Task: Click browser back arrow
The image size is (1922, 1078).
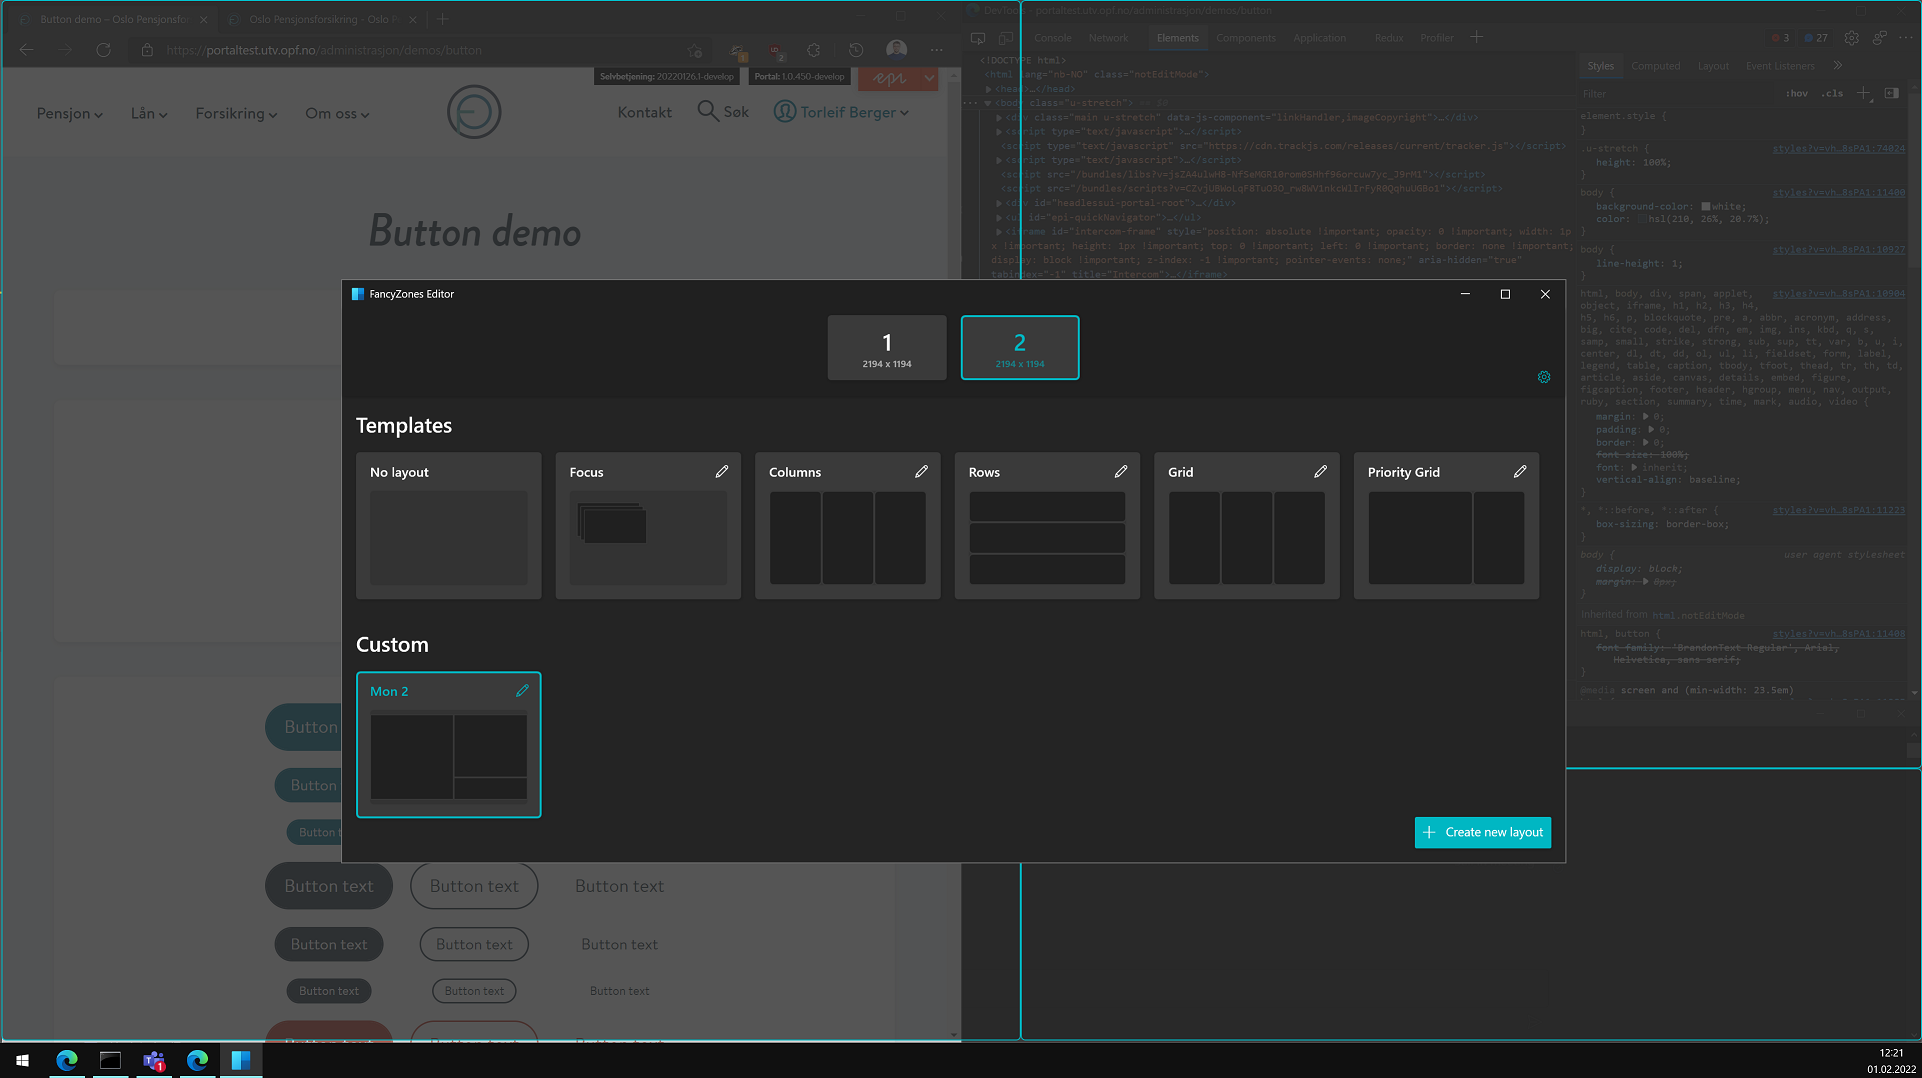Action: pos(27,50)
